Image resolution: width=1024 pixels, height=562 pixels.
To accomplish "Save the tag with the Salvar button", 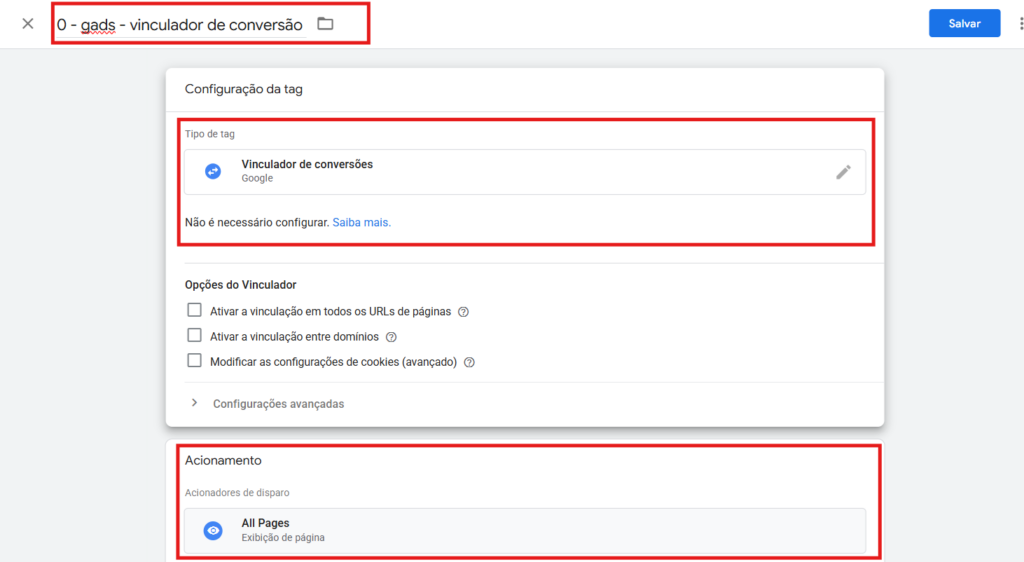I will click(x=964, y=23).
